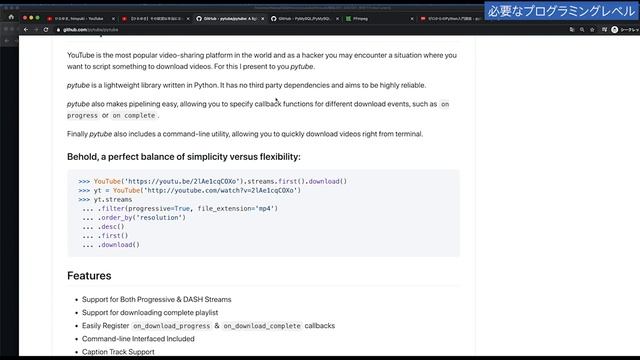Screen dimensions: 640x360
Task: Open the reading list icon in the toolbar
Action: tap(604, 30)
